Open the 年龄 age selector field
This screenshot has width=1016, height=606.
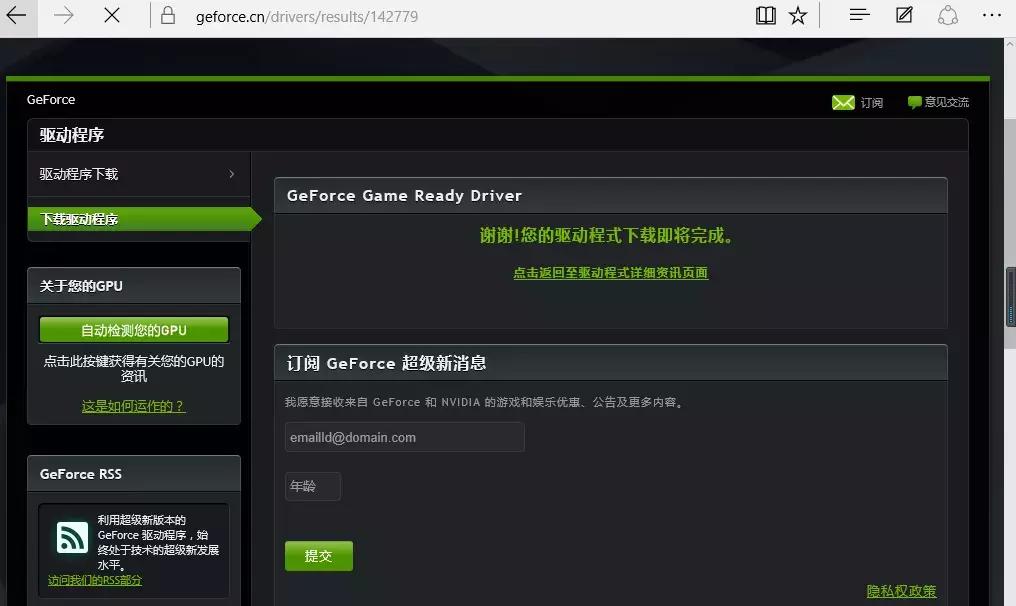(x=312, y=486)
